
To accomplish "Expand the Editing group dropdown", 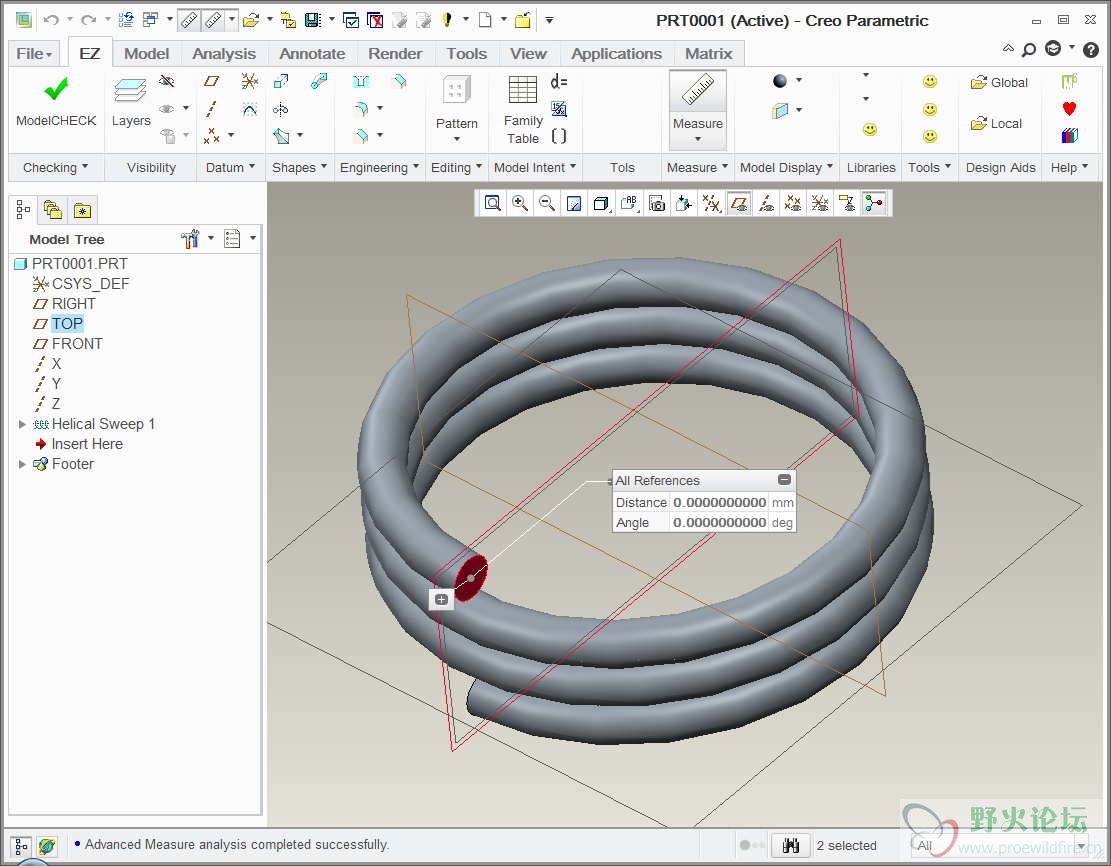I will [456, 167].
